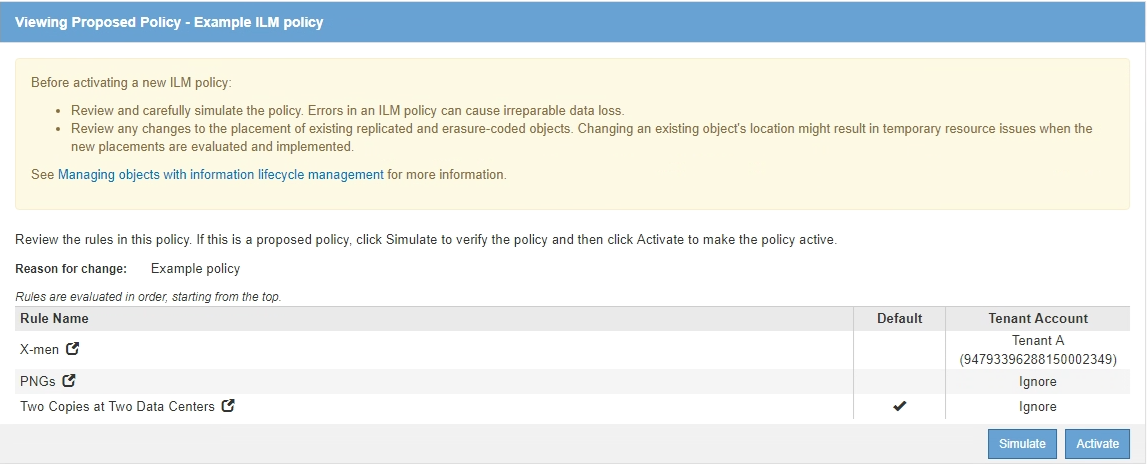Click the Viewing Proposed Policy title bar
Screen dimensions: 1147x464
click(169, 21)
